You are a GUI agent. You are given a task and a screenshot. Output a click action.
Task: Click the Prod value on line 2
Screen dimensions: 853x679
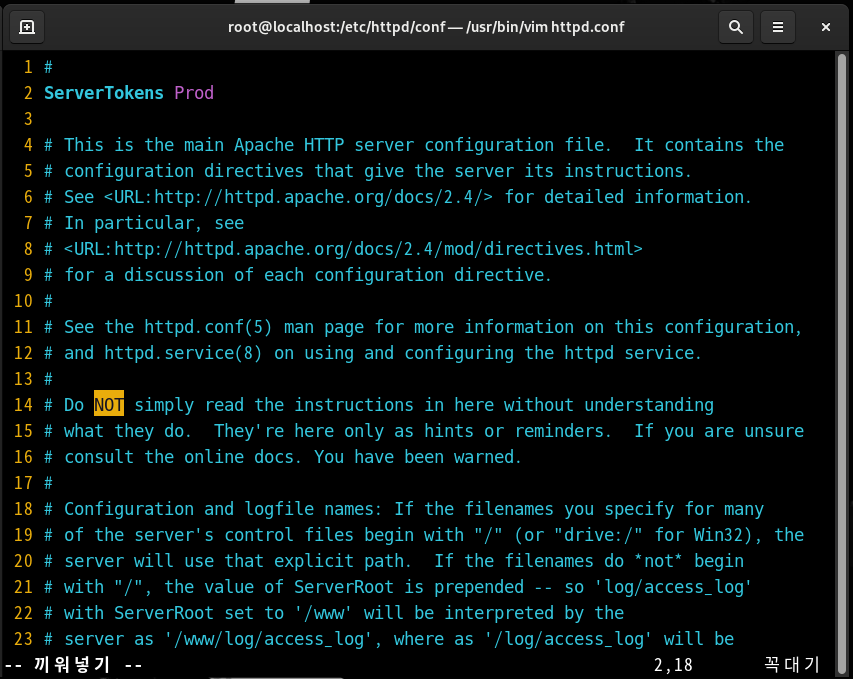point(194,93)
